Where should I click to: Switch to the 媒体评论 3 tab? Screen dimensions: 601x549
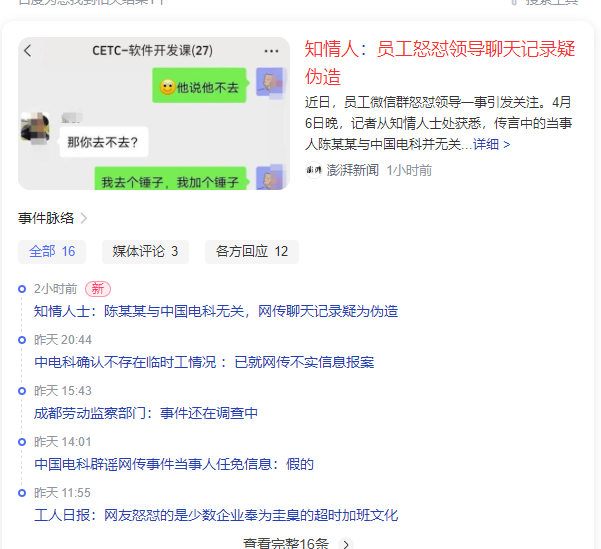145,251
